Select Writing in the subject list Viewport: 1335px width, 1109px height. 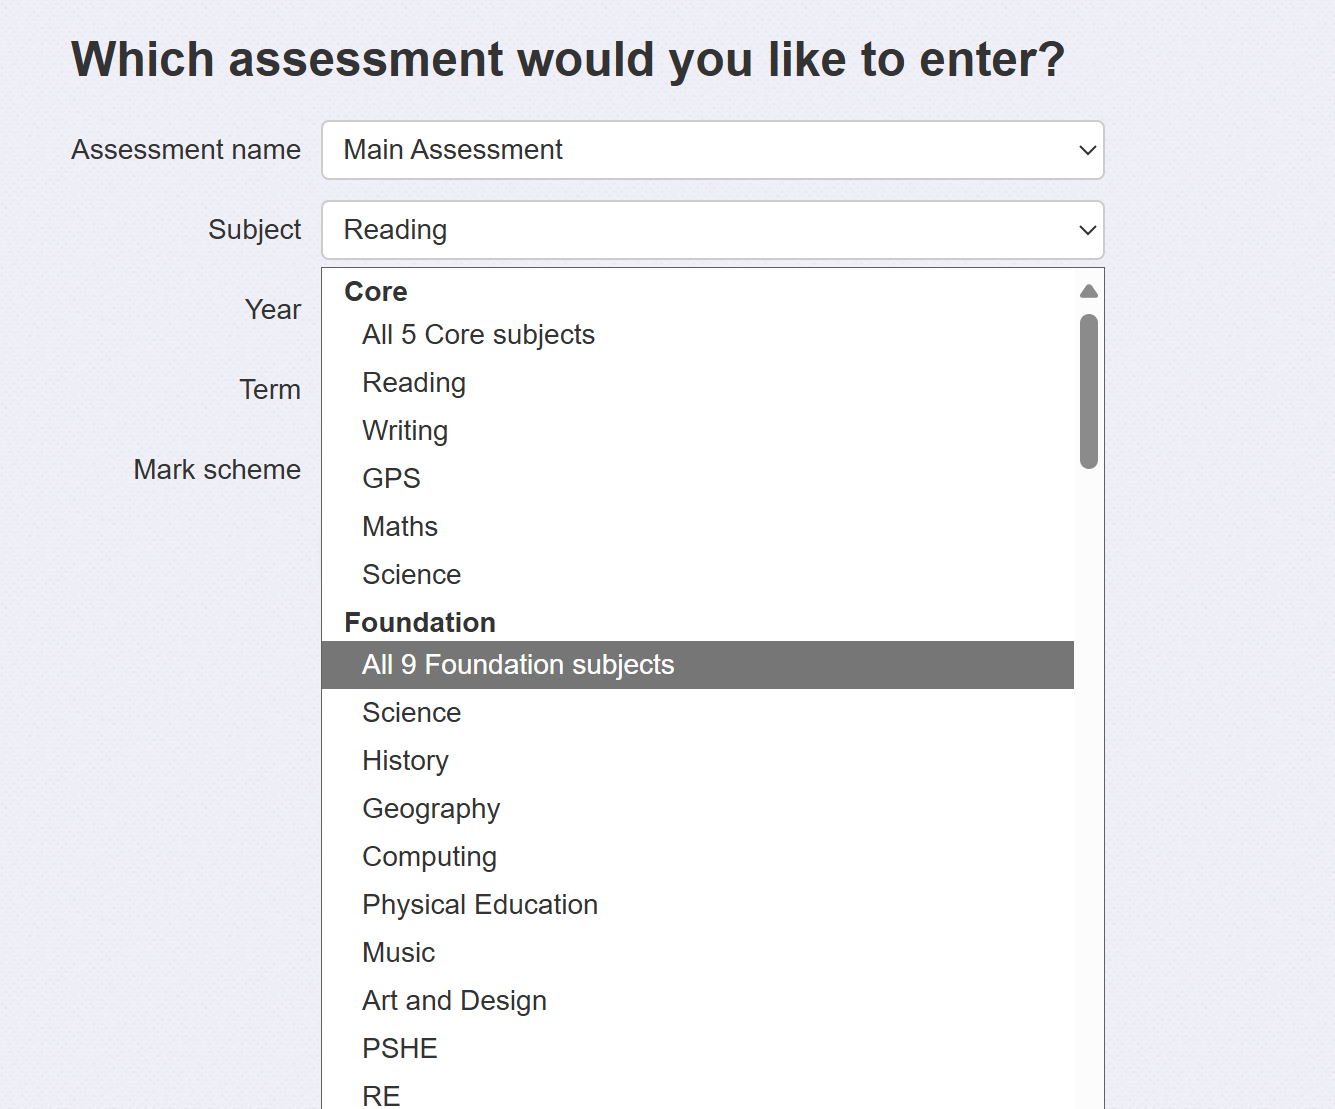click(405, 431)
